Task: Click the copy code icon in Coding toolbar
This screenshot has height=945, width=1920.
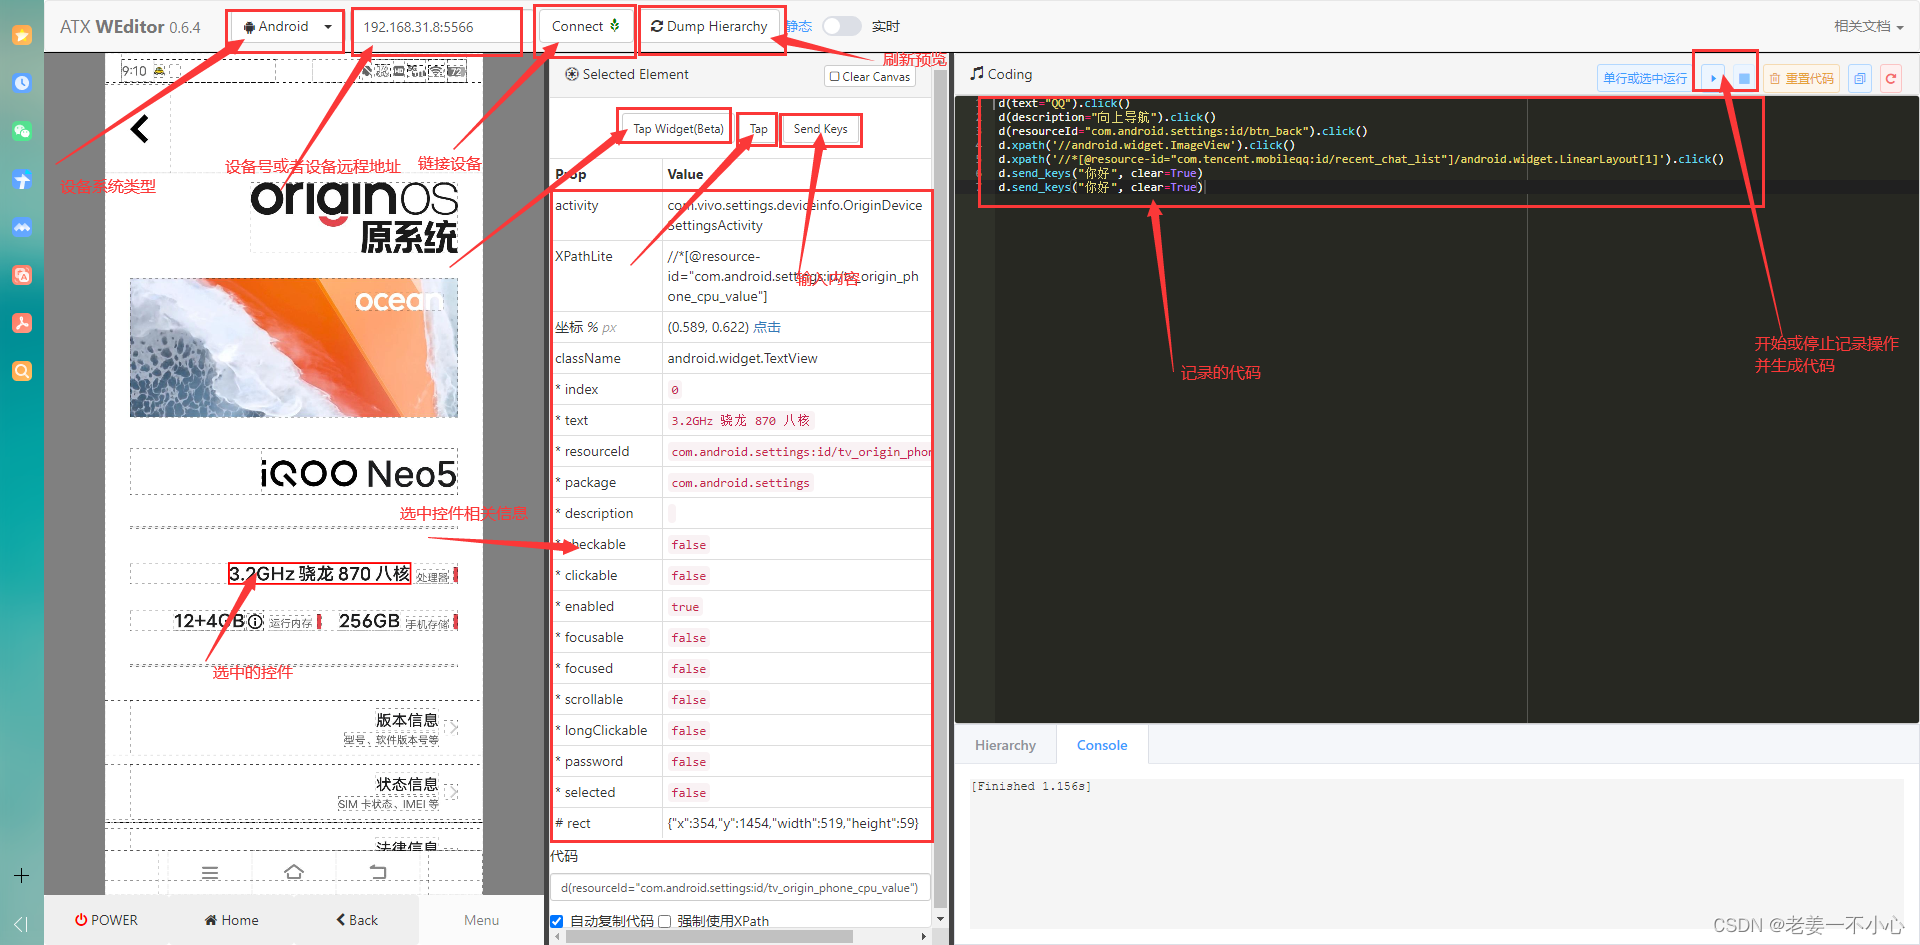Action: (1860, 78)
